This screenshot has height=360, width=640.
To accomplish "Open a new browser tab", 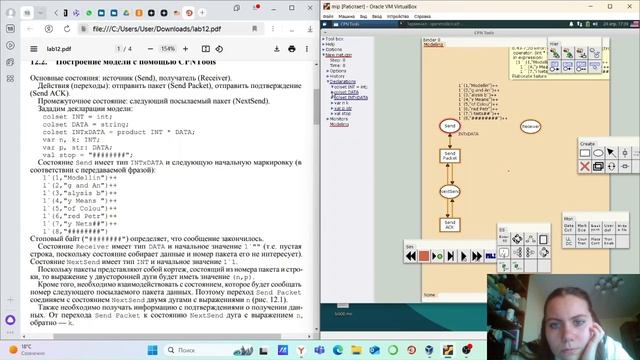I will pyautogui.click(x=202, y=13).
